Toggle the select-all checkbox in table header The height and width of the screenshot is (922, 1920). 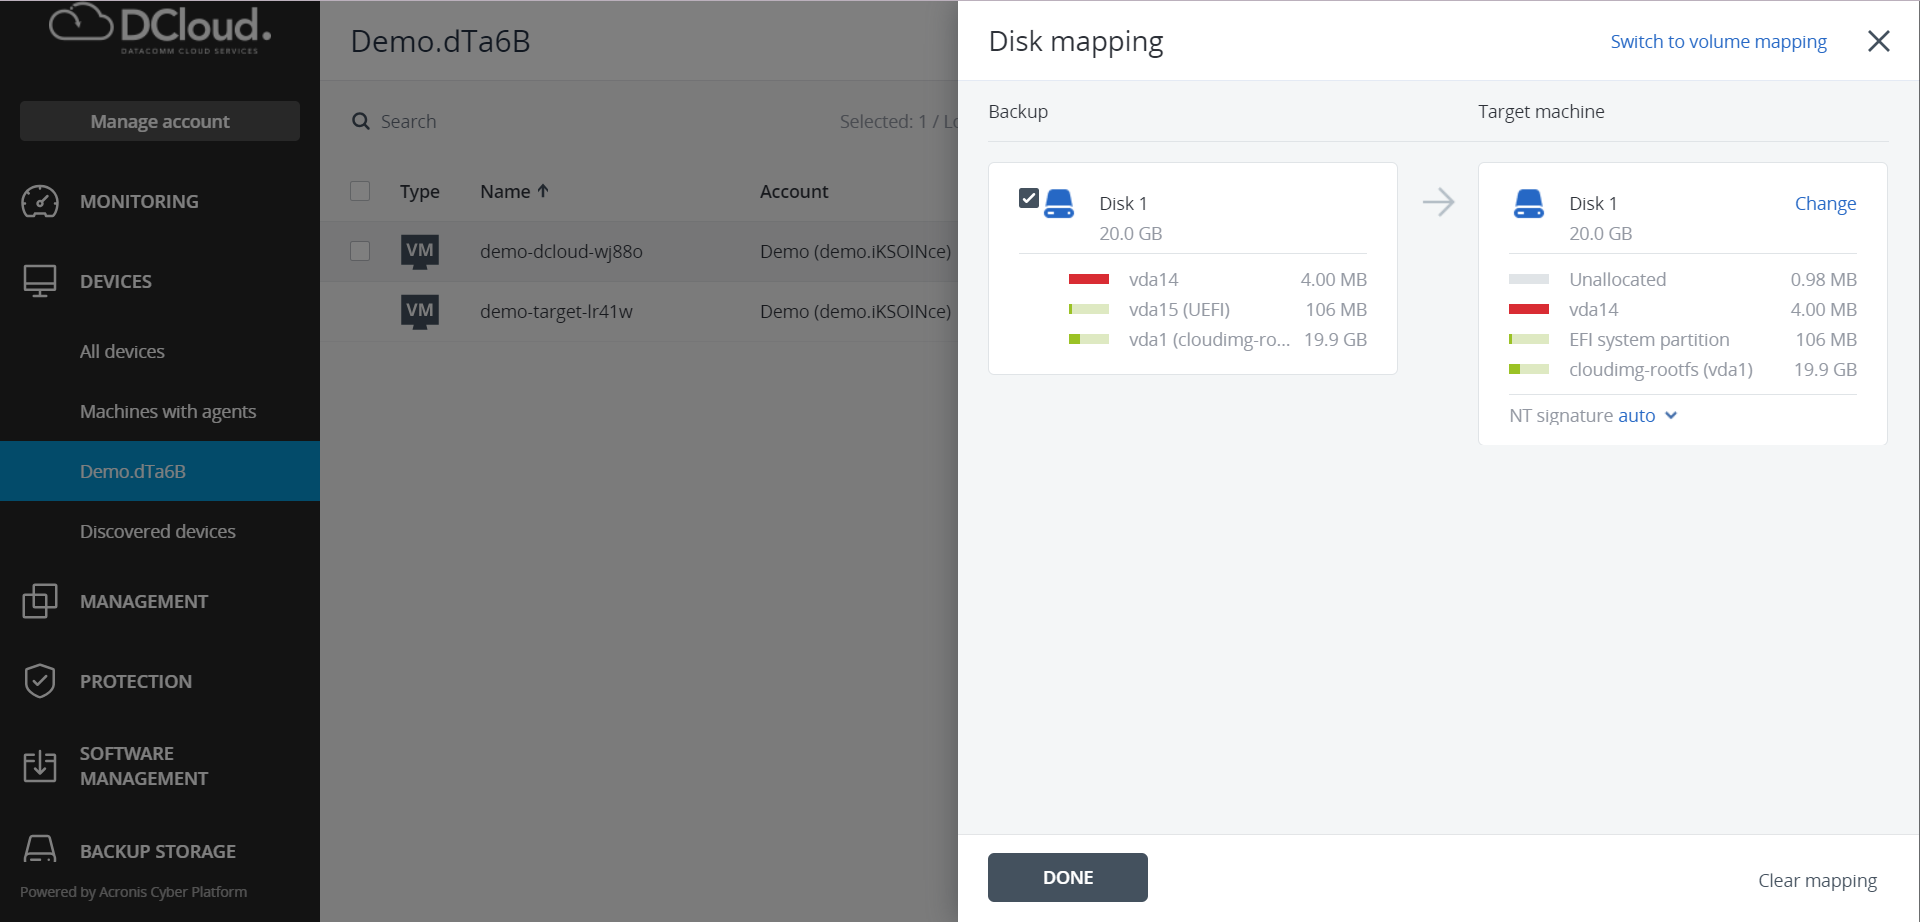click(x=360, y=190)
